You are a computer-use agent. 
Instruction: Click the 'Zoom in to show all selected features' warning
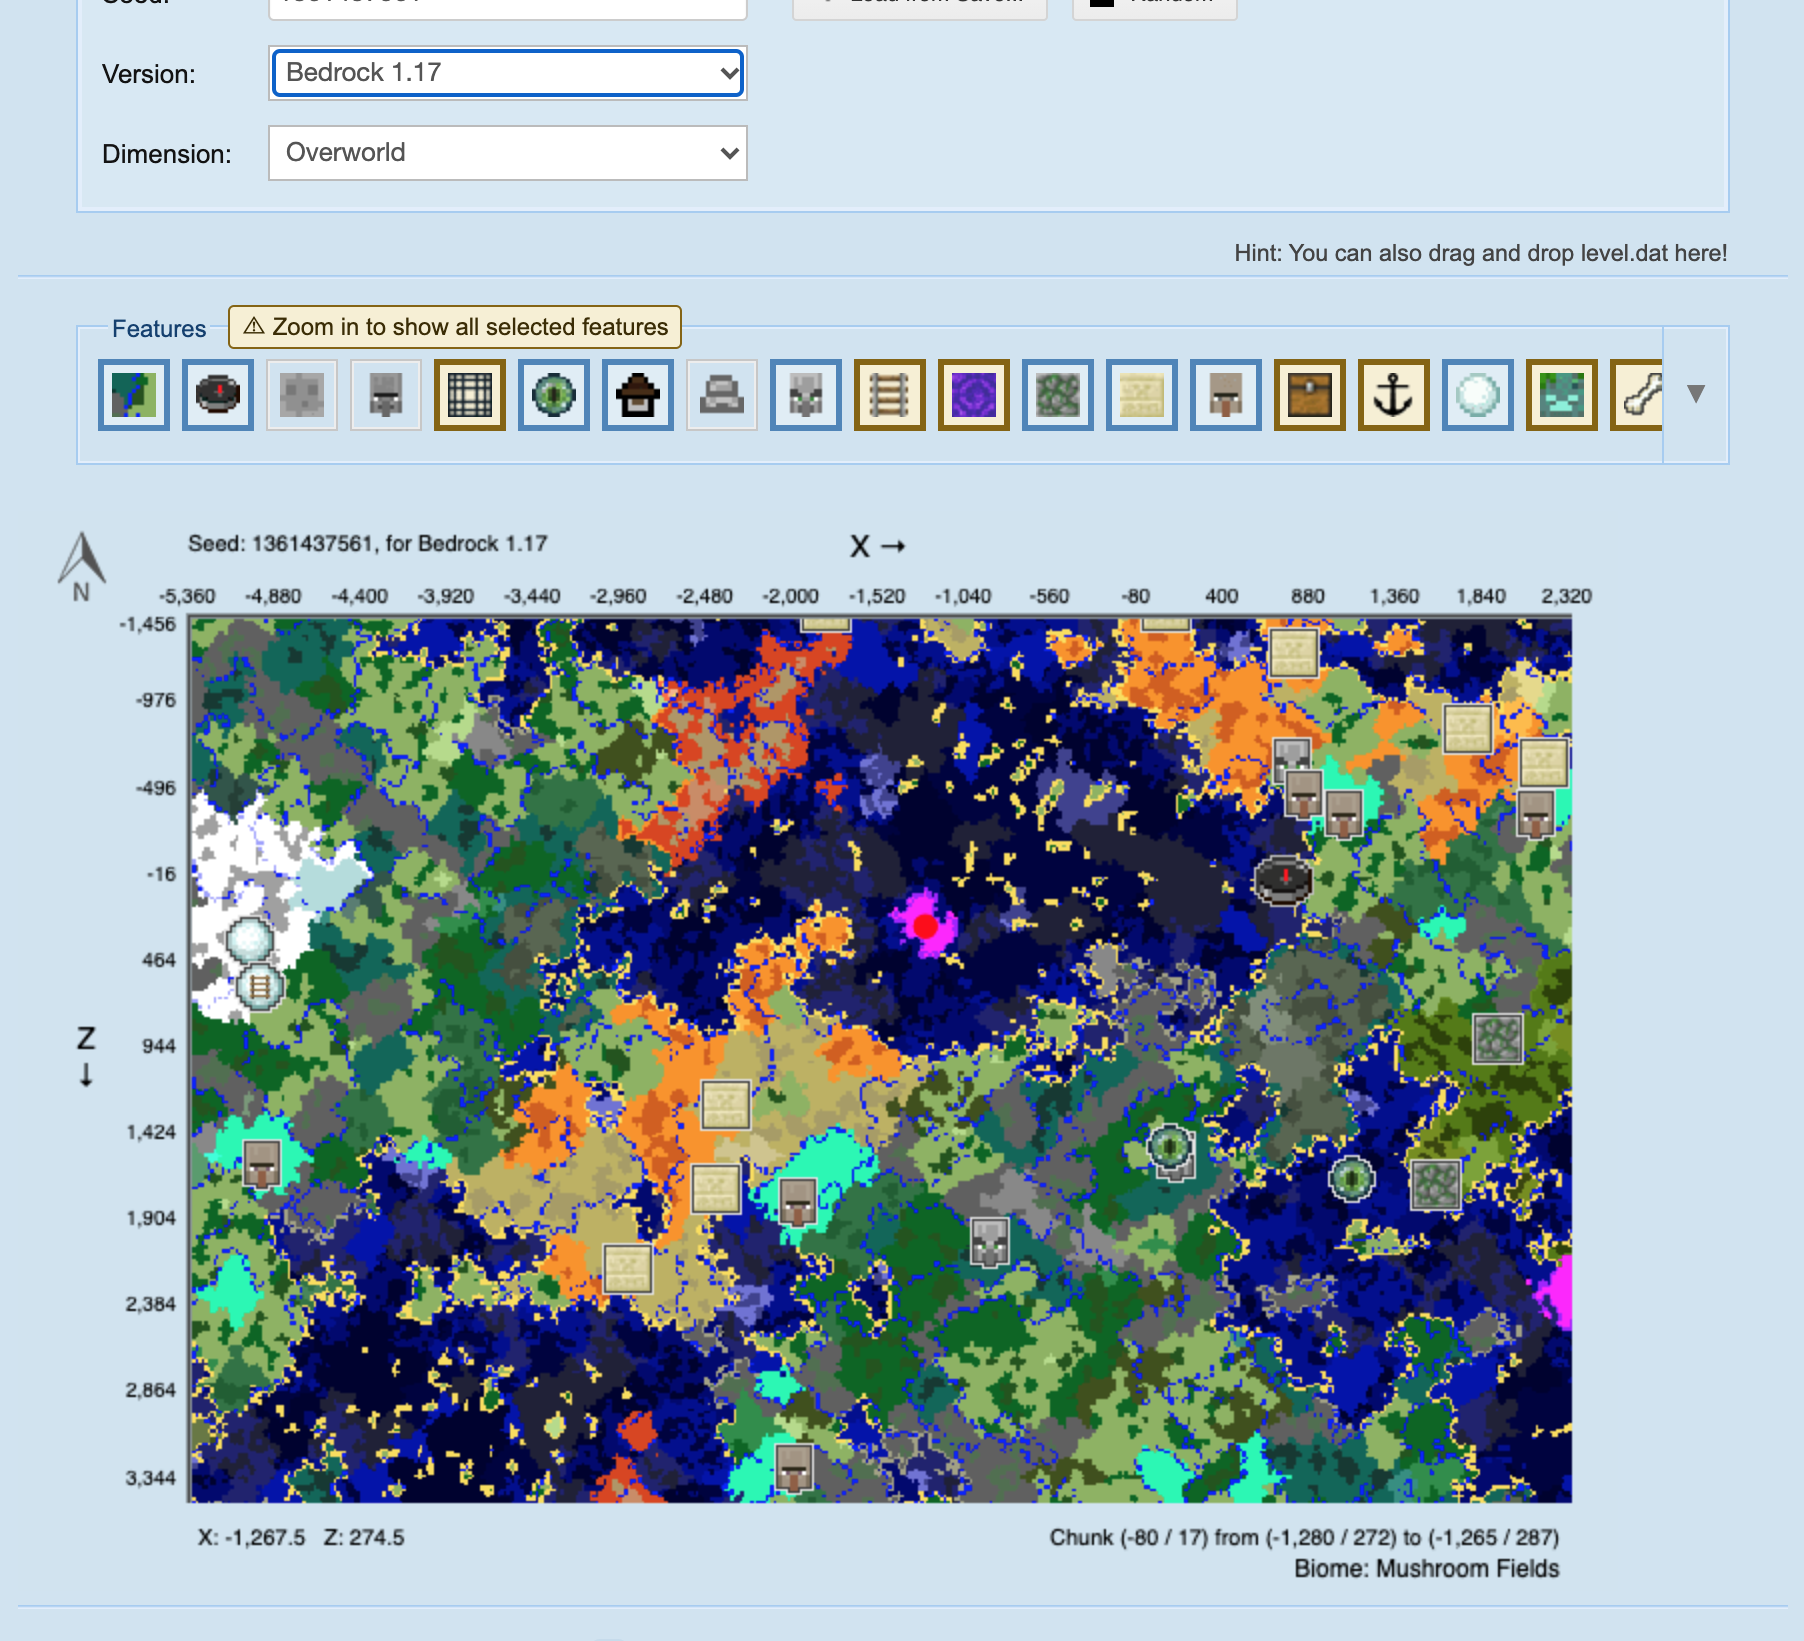click(455, 327)
